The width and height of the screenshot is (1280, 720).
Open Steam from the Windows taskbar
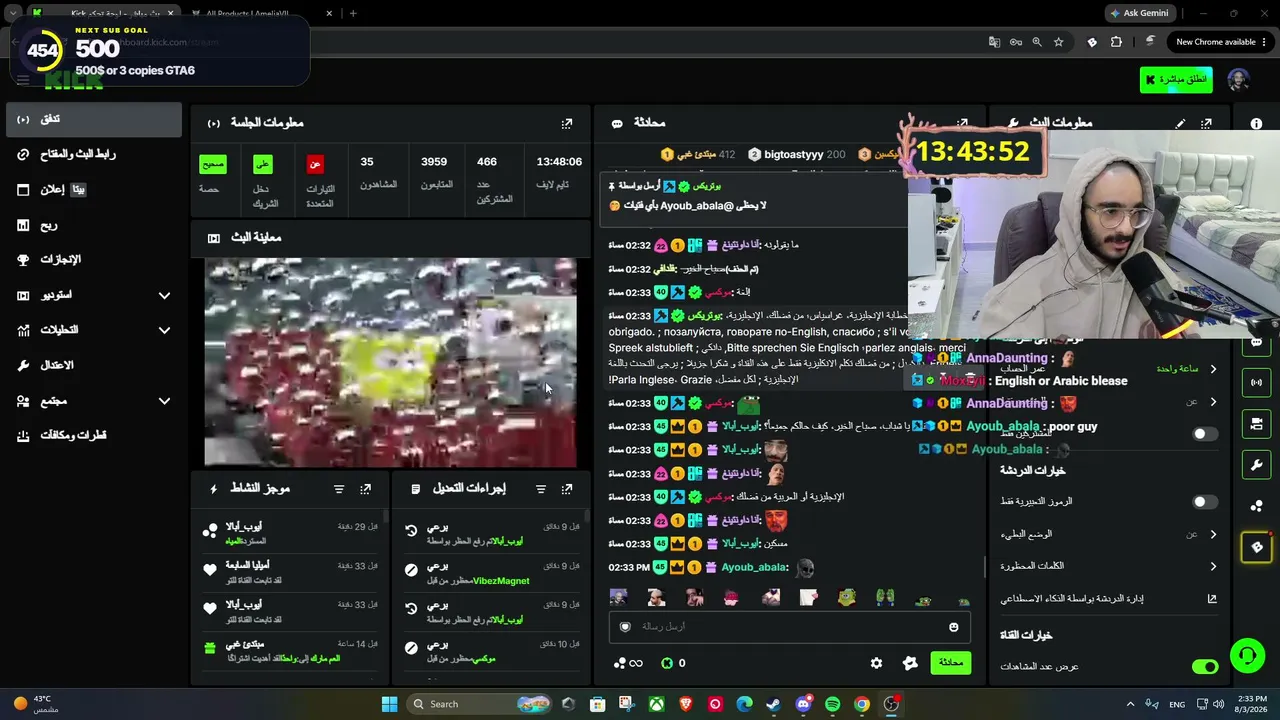click(x=773, y=704)
